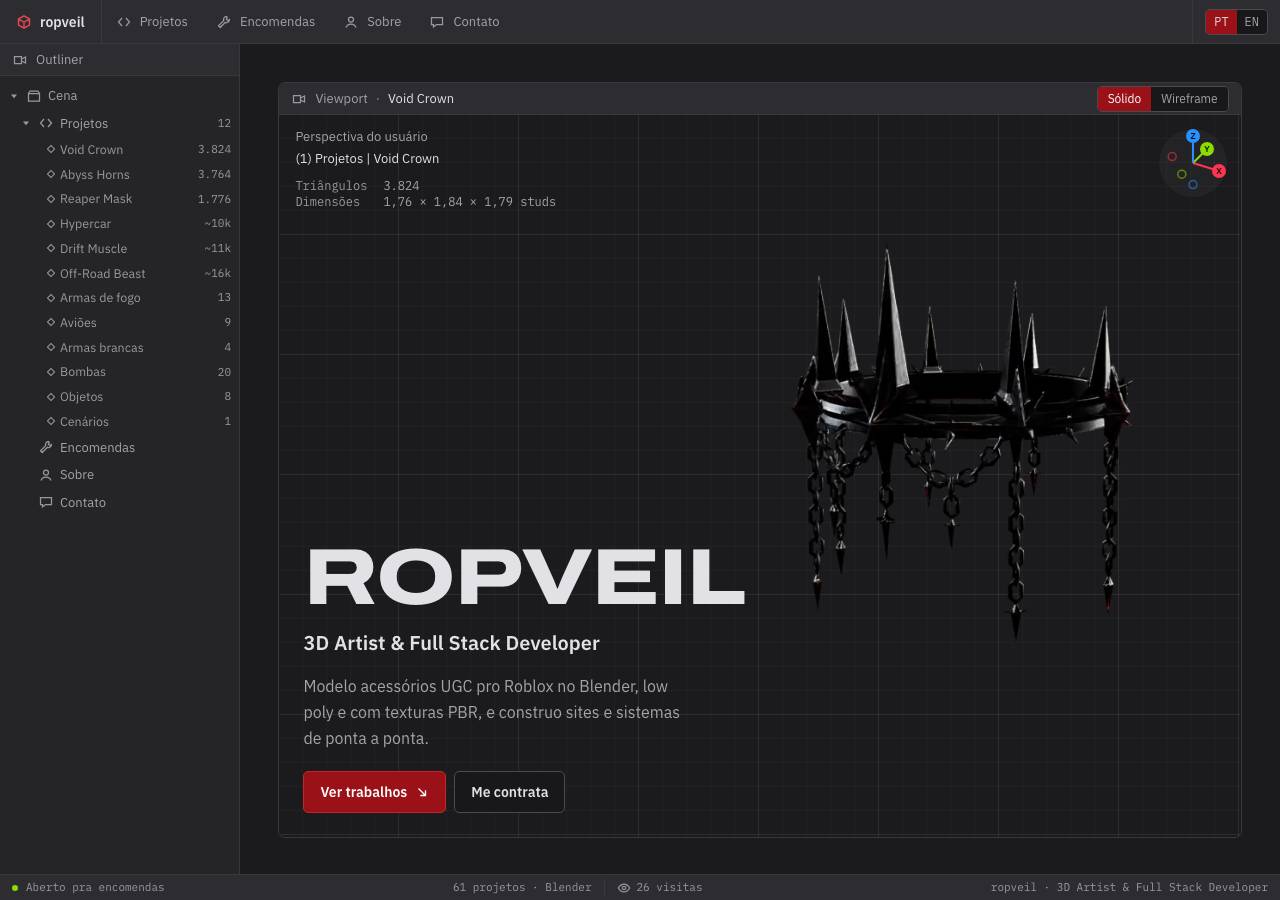Switch language to PT
The height and width of the screenshot is (900, 1280).
(1221, 22)
